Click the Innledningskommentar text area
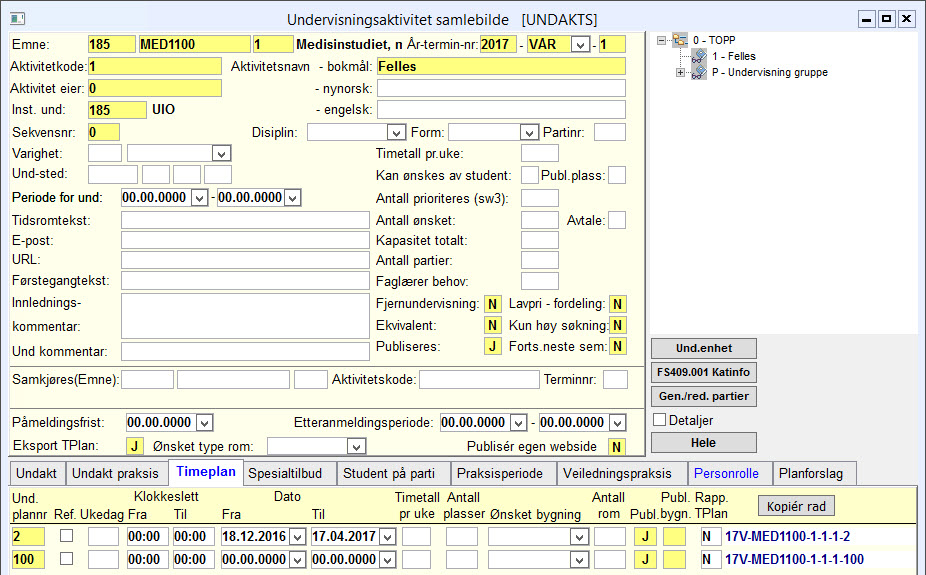Image resolution: width=926 pixels, height=575 pixels. (245, 316)
